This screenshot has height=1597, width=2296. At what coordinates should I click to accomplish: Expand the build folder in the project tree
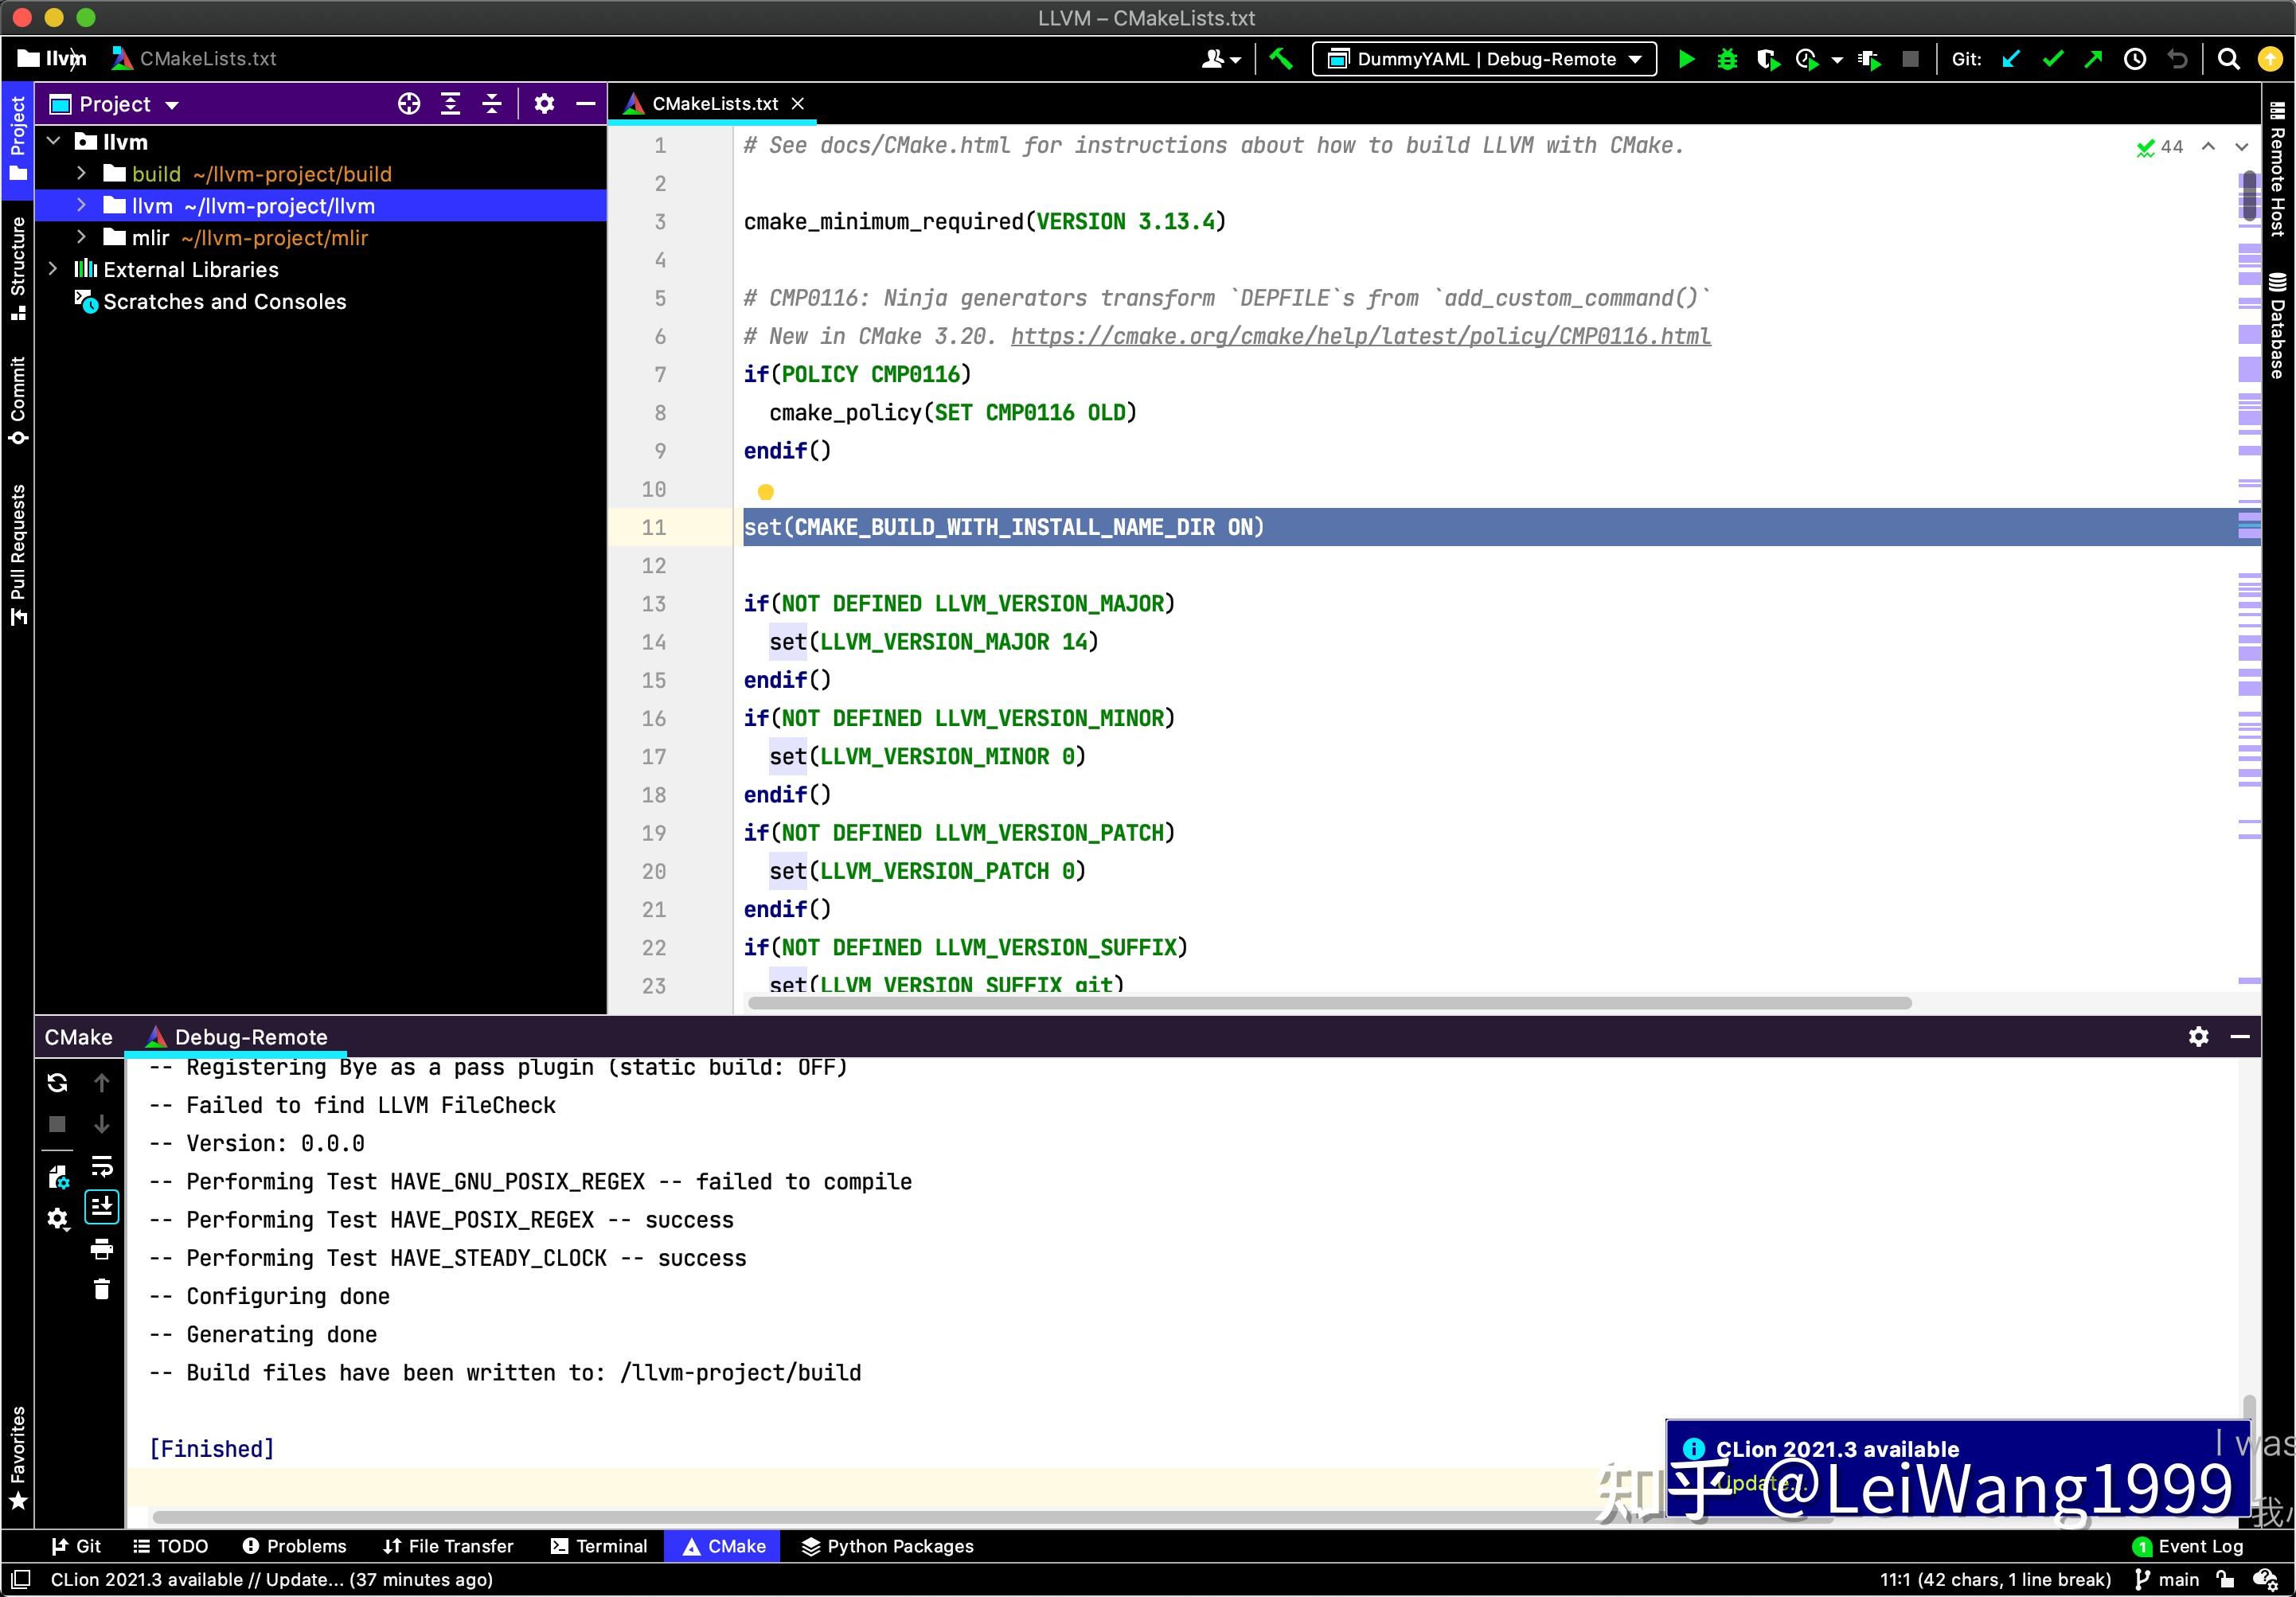pos(81,174)
